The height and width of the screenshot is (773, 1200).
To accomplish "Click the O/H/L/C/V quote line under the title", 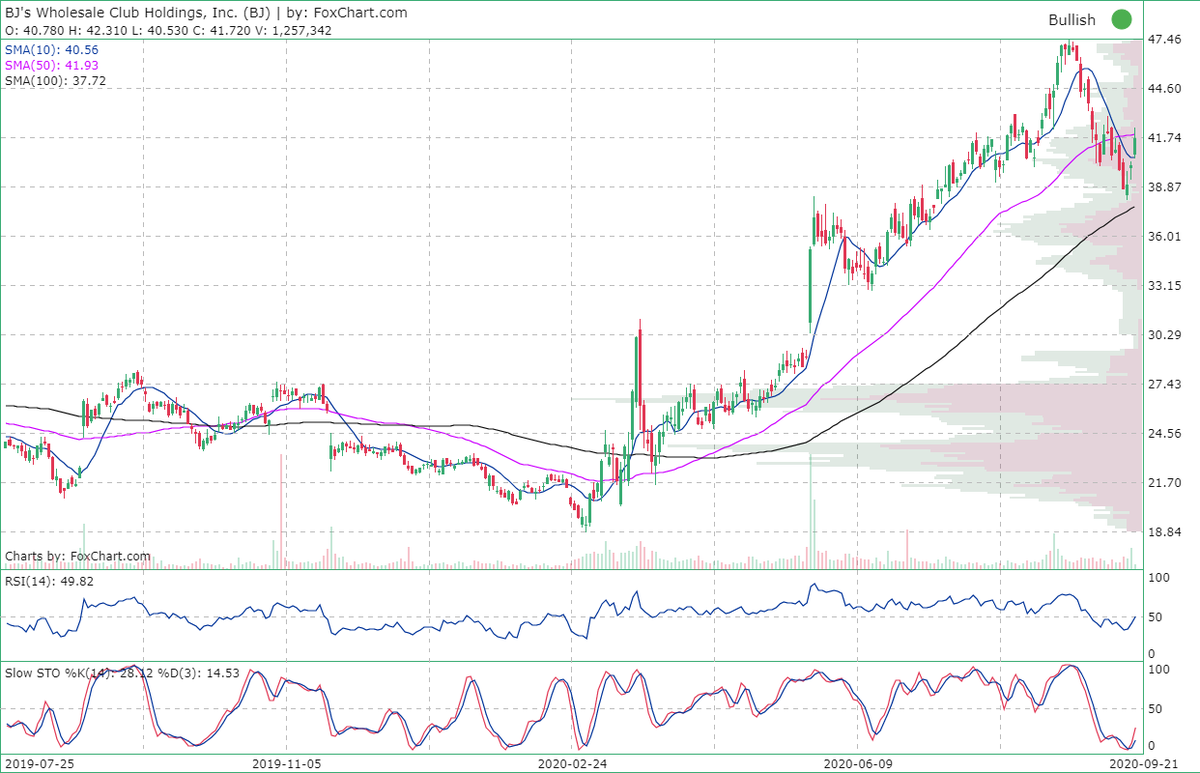I will 168,31.
